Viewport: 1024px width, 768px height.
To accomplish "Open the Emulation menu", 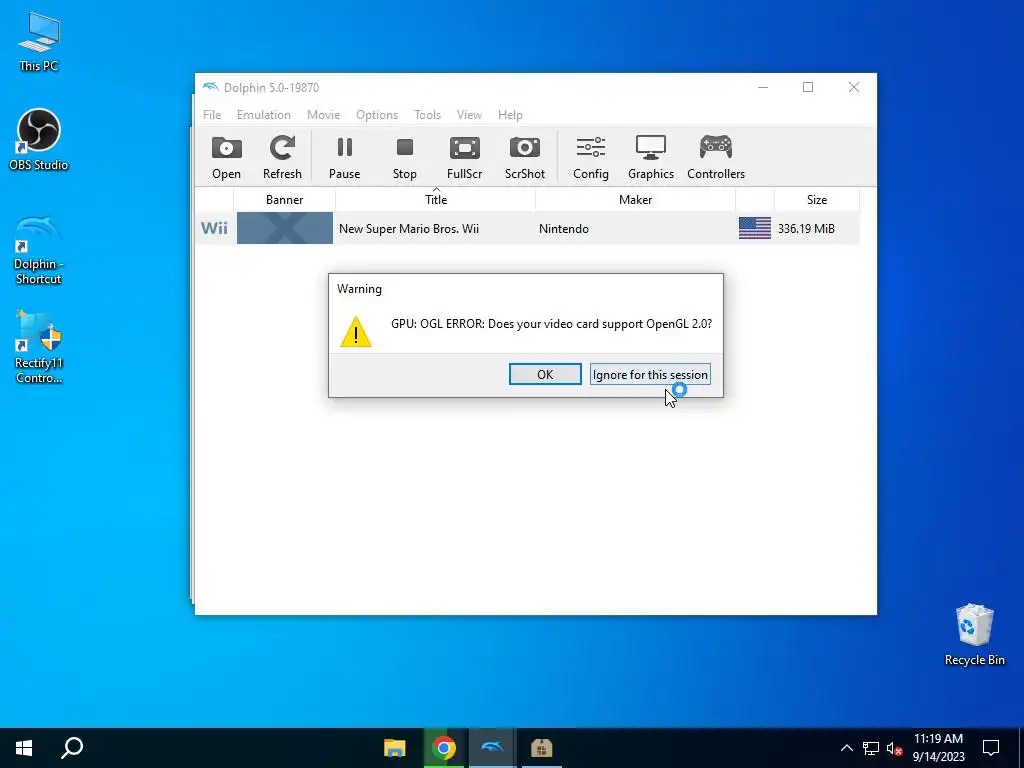I will tap(263, 115).
